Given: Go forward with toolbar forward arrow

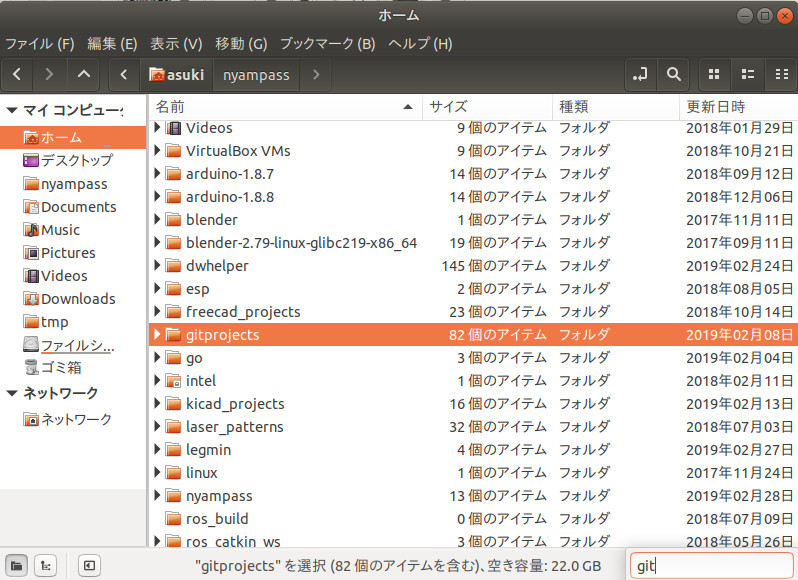Looking at the screenshot, I should pos(49,75).
